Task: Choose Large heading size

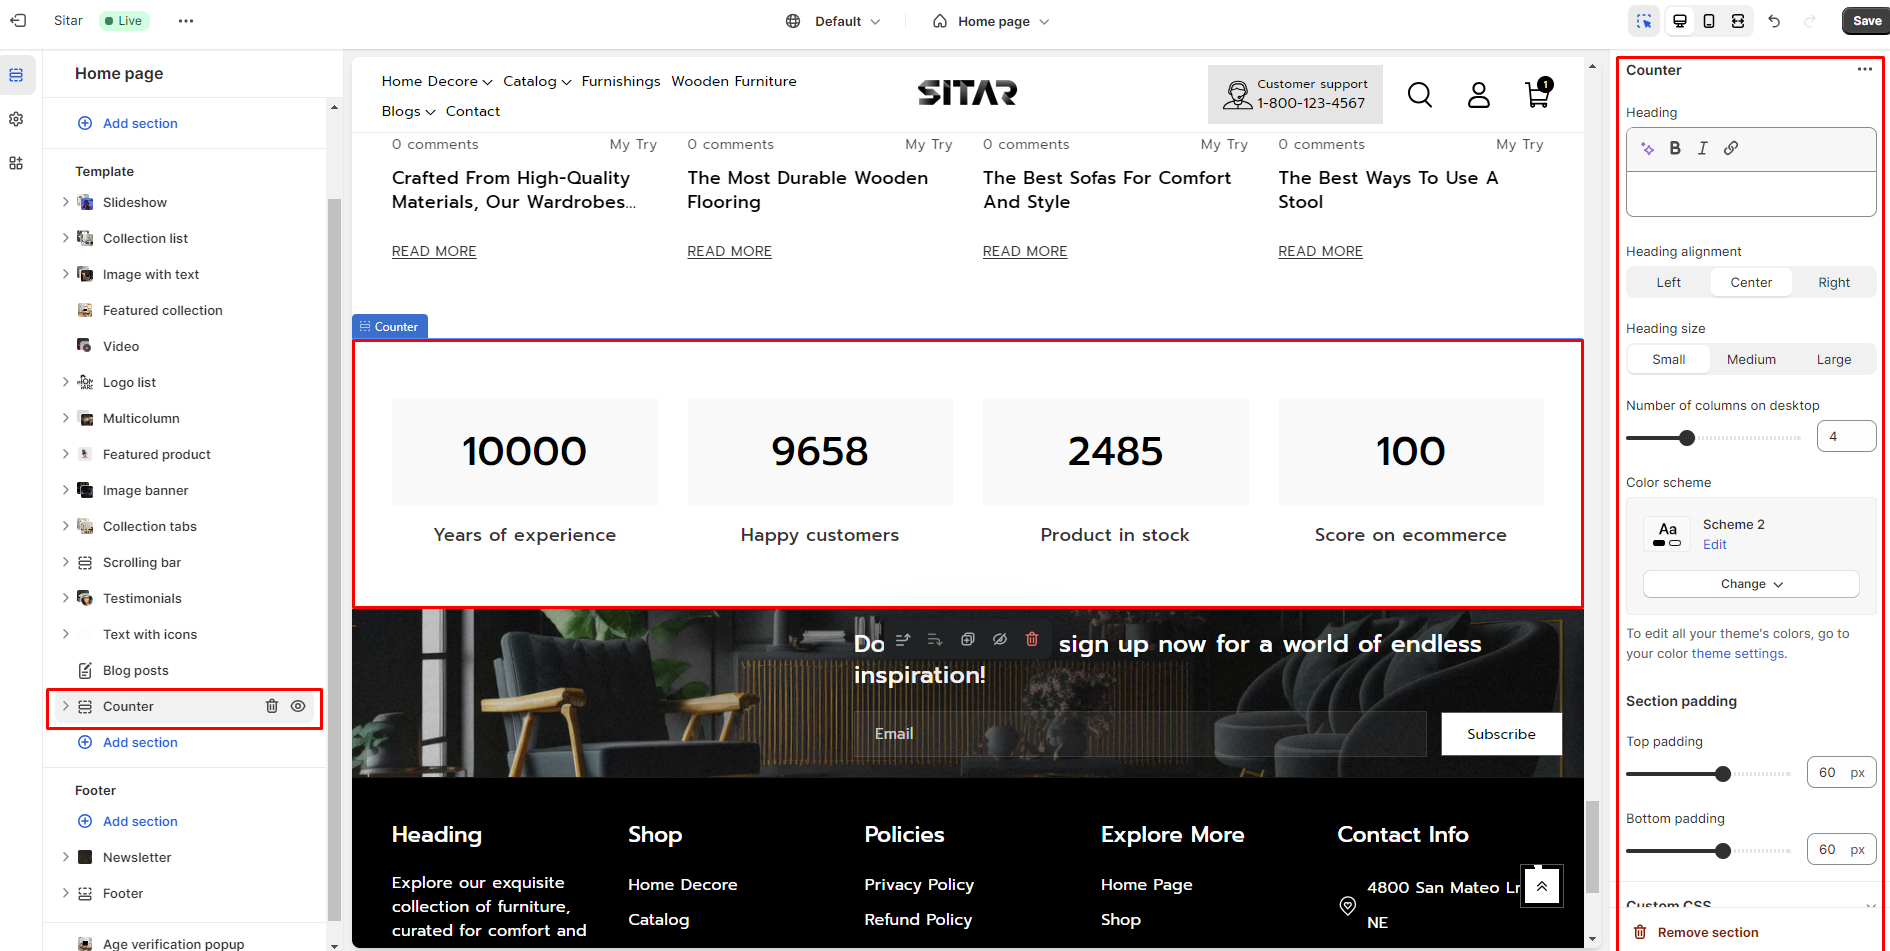Action: coord(1833,360)
